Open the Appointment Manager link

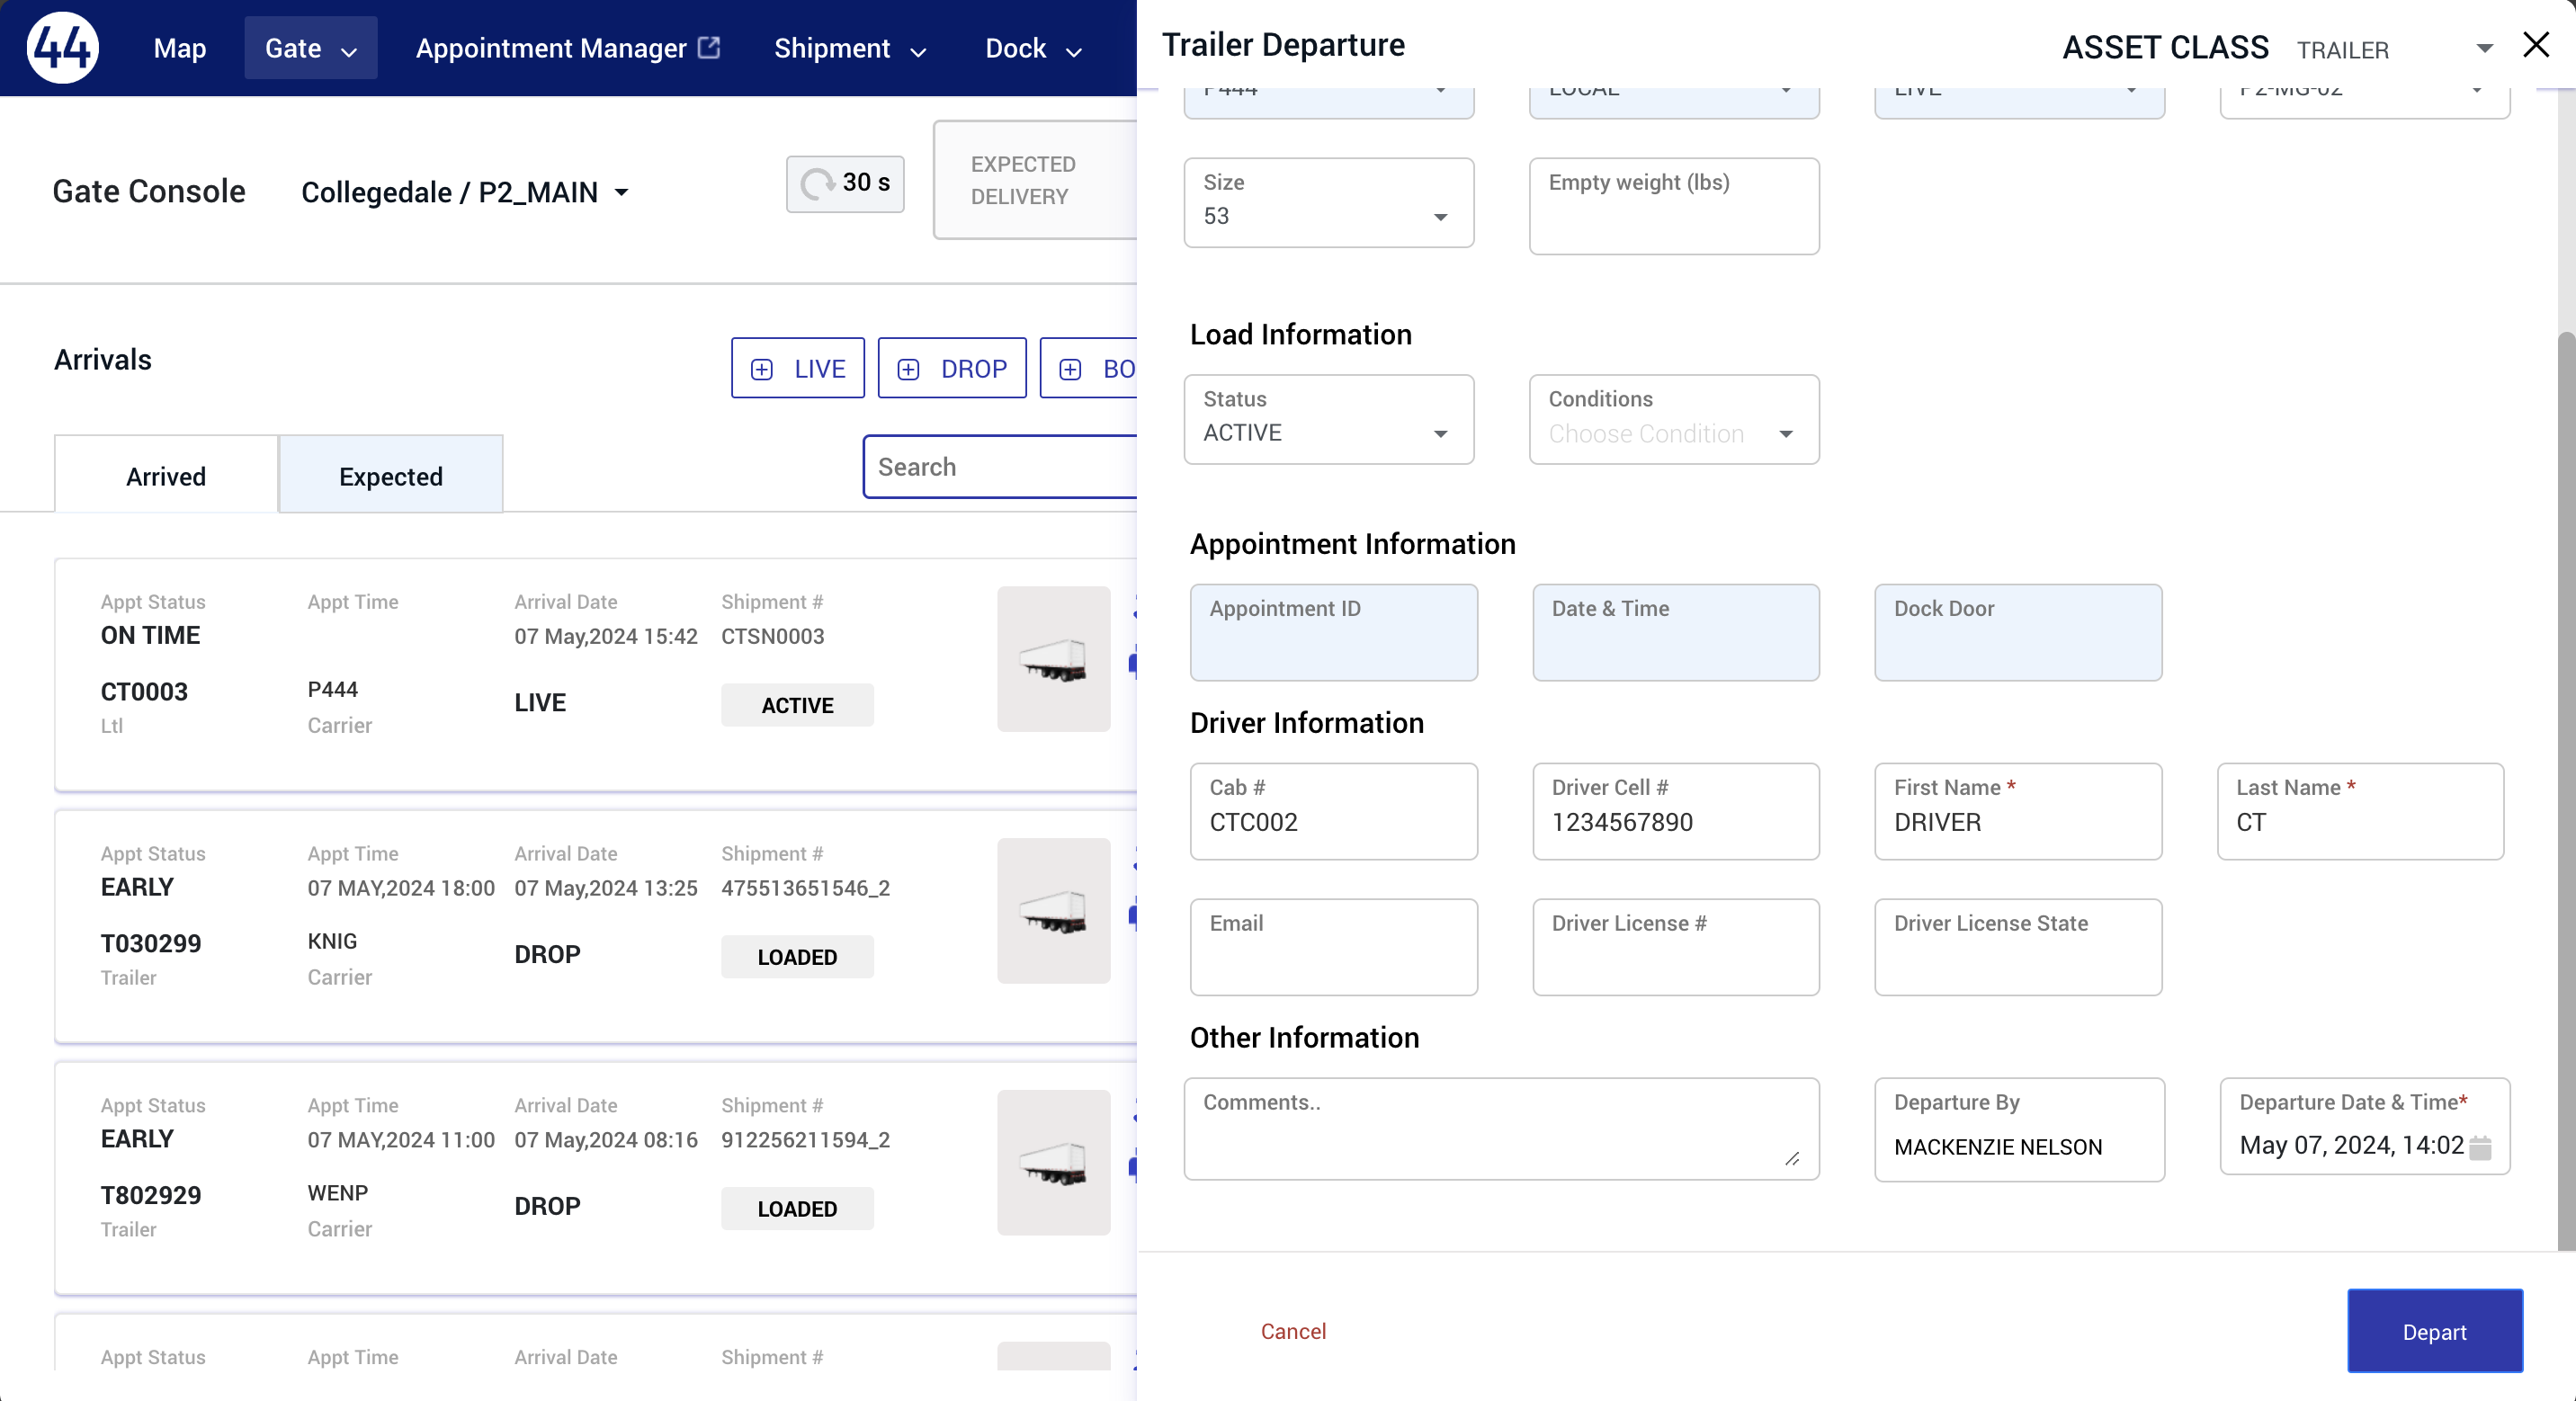[x=567, y=48]
